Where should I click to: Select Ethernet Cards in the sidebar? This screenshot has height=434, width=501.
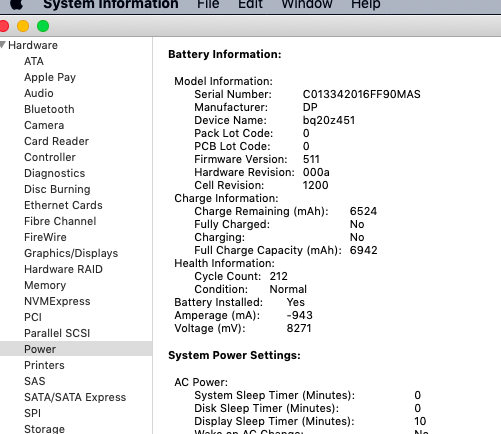[63, 205]
